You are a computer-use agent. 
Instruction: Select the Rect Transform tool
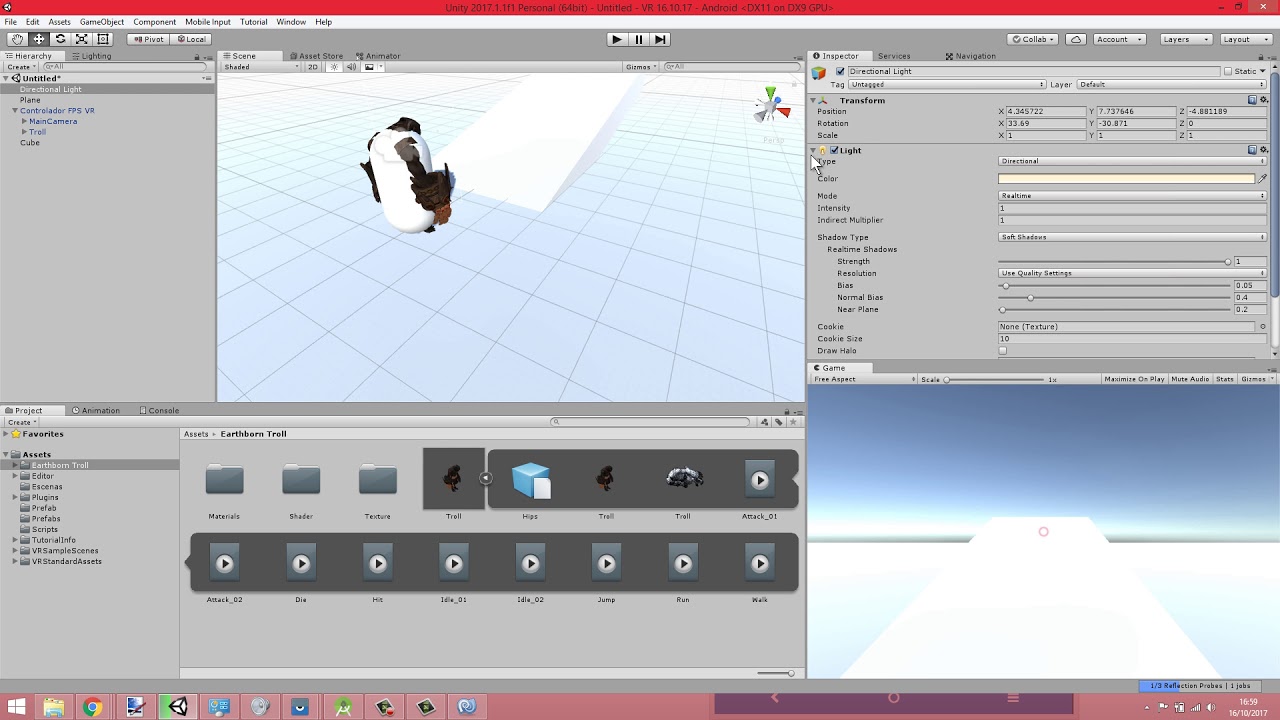tap(103, 39)
